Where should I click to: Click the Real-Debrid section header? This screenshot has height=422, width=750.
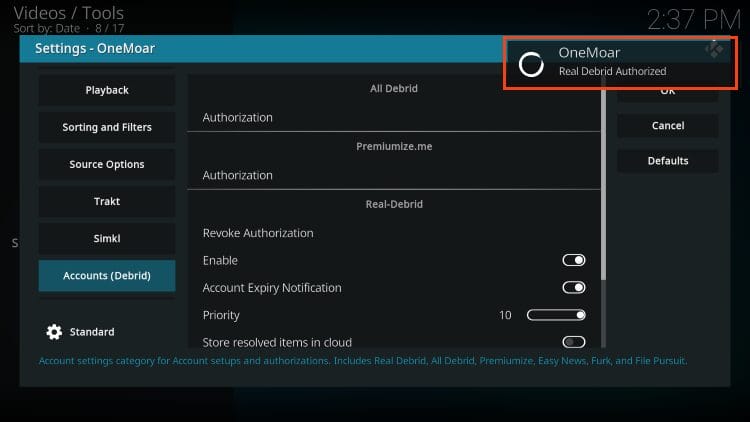[x=394, y=204]
